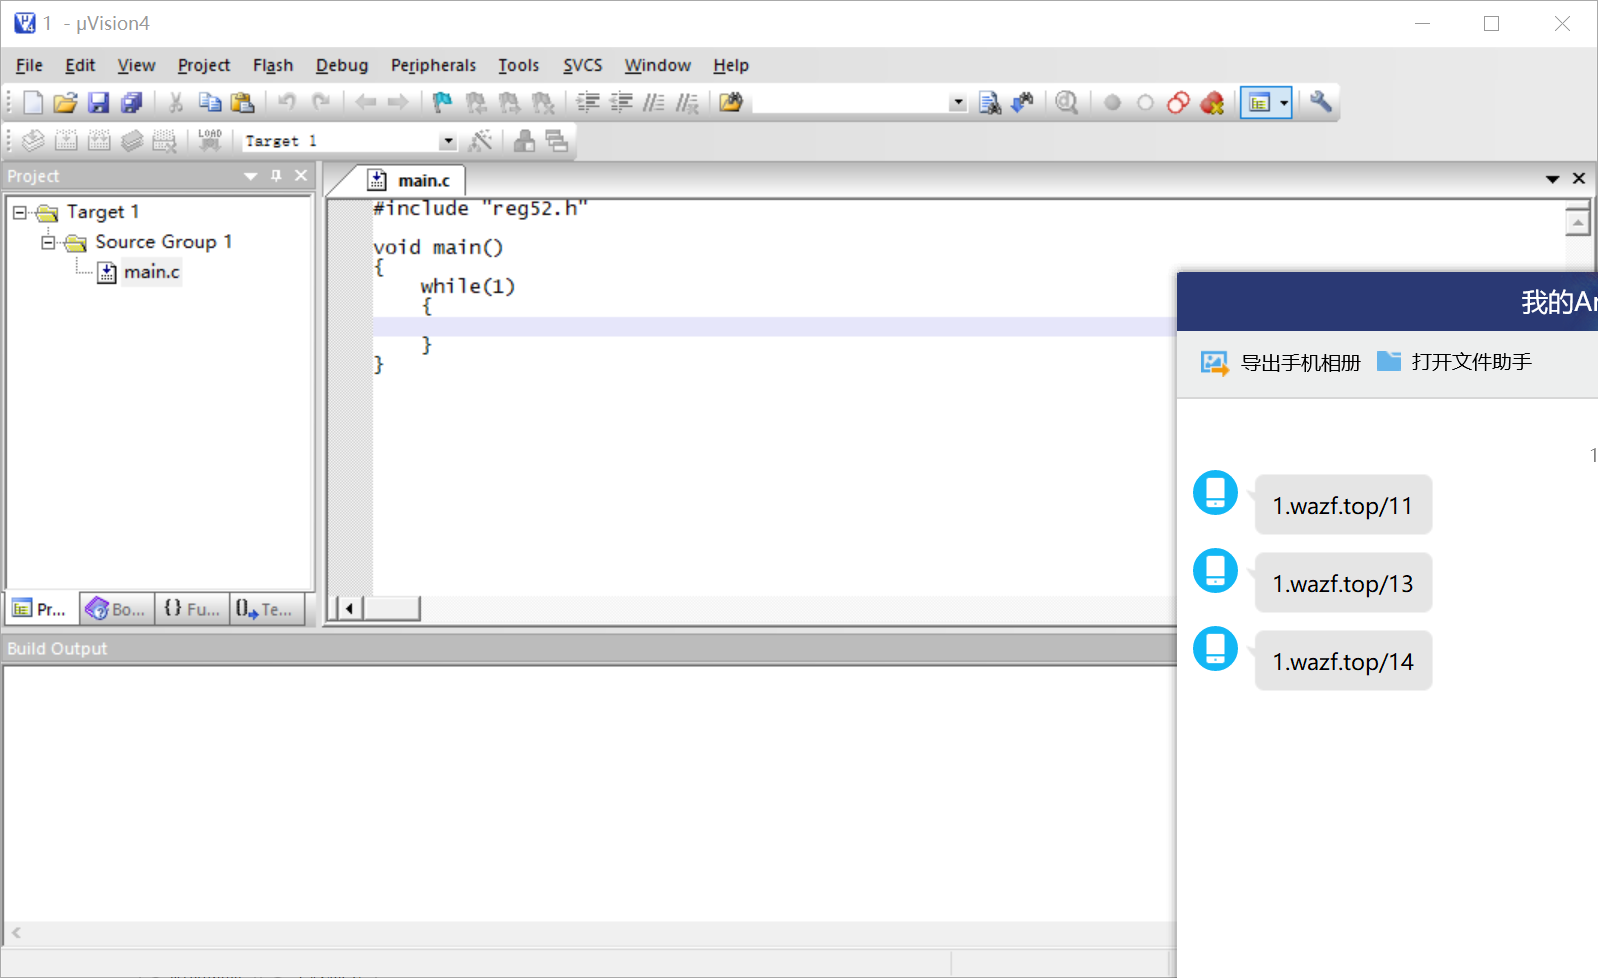Save the current file with the floppy icon

coord(98,102)
